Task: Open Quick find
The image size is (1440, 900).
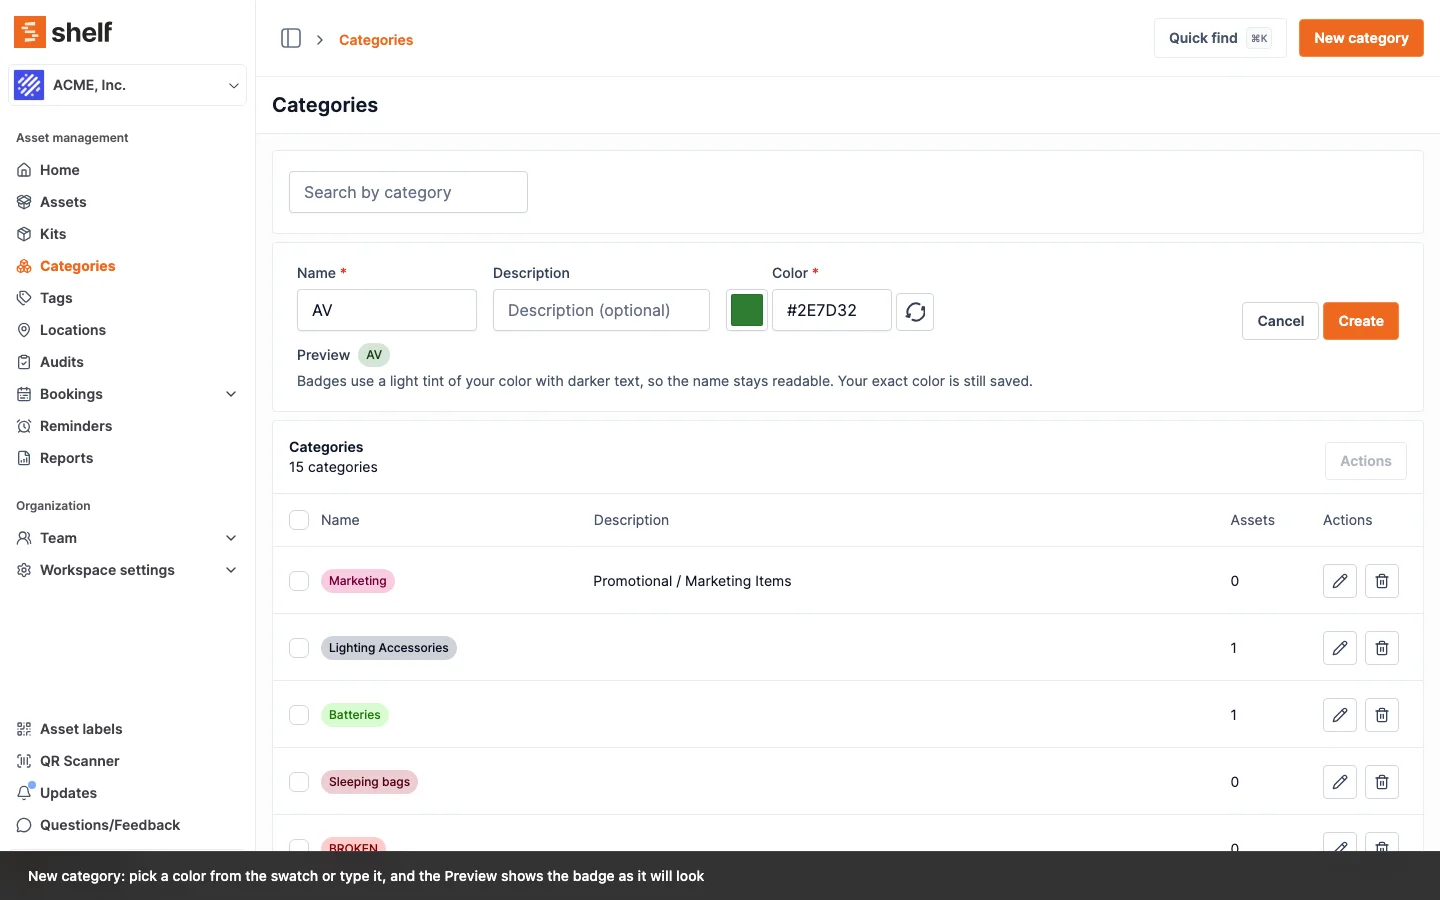Action: 1220,38
